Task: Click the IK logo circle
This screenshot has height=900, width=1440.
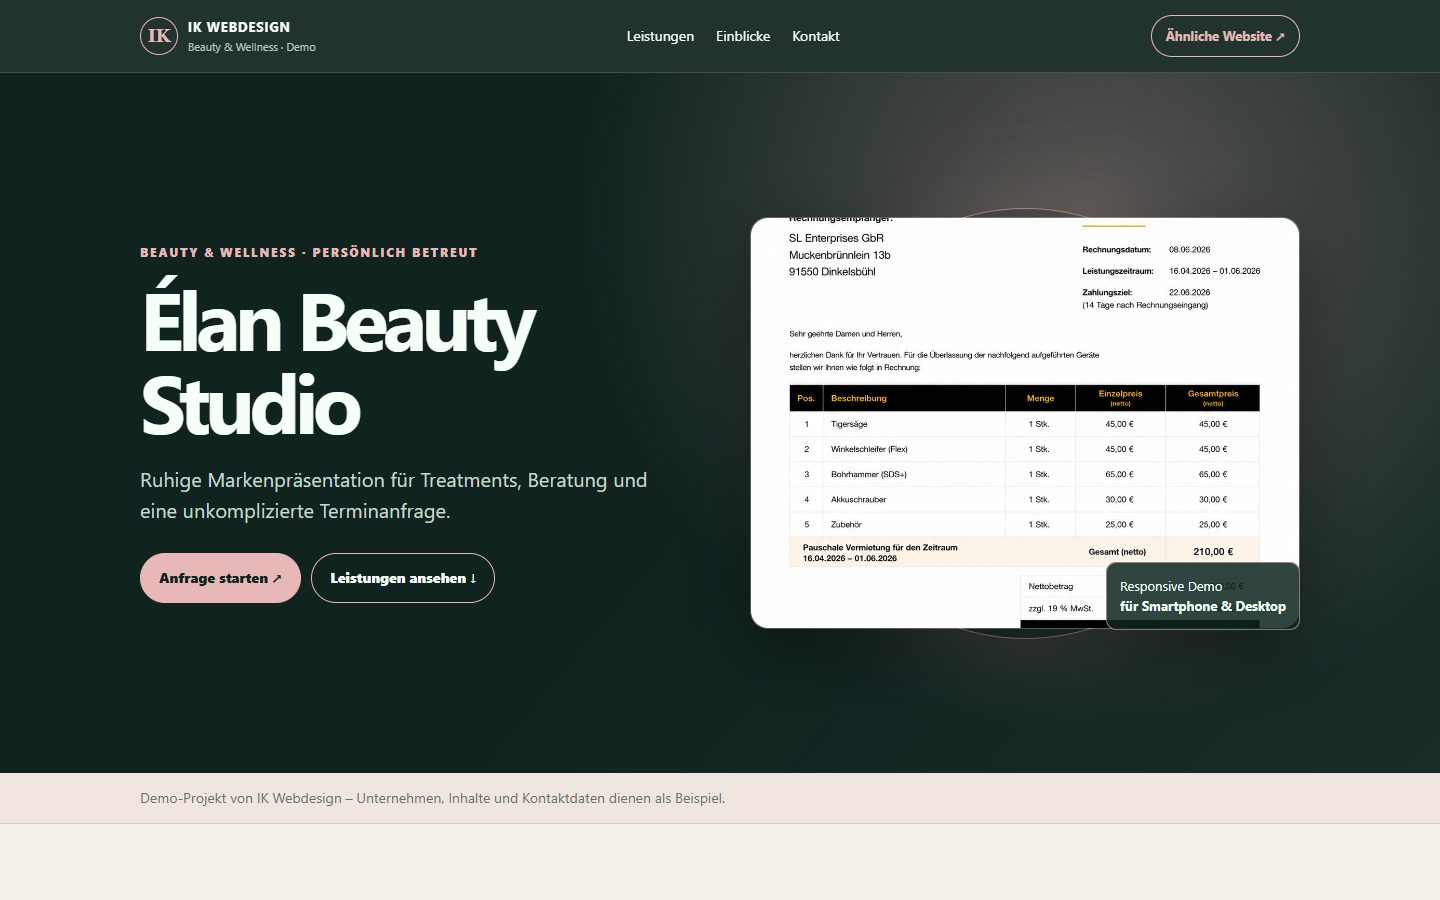Action: tap(159, 36)
